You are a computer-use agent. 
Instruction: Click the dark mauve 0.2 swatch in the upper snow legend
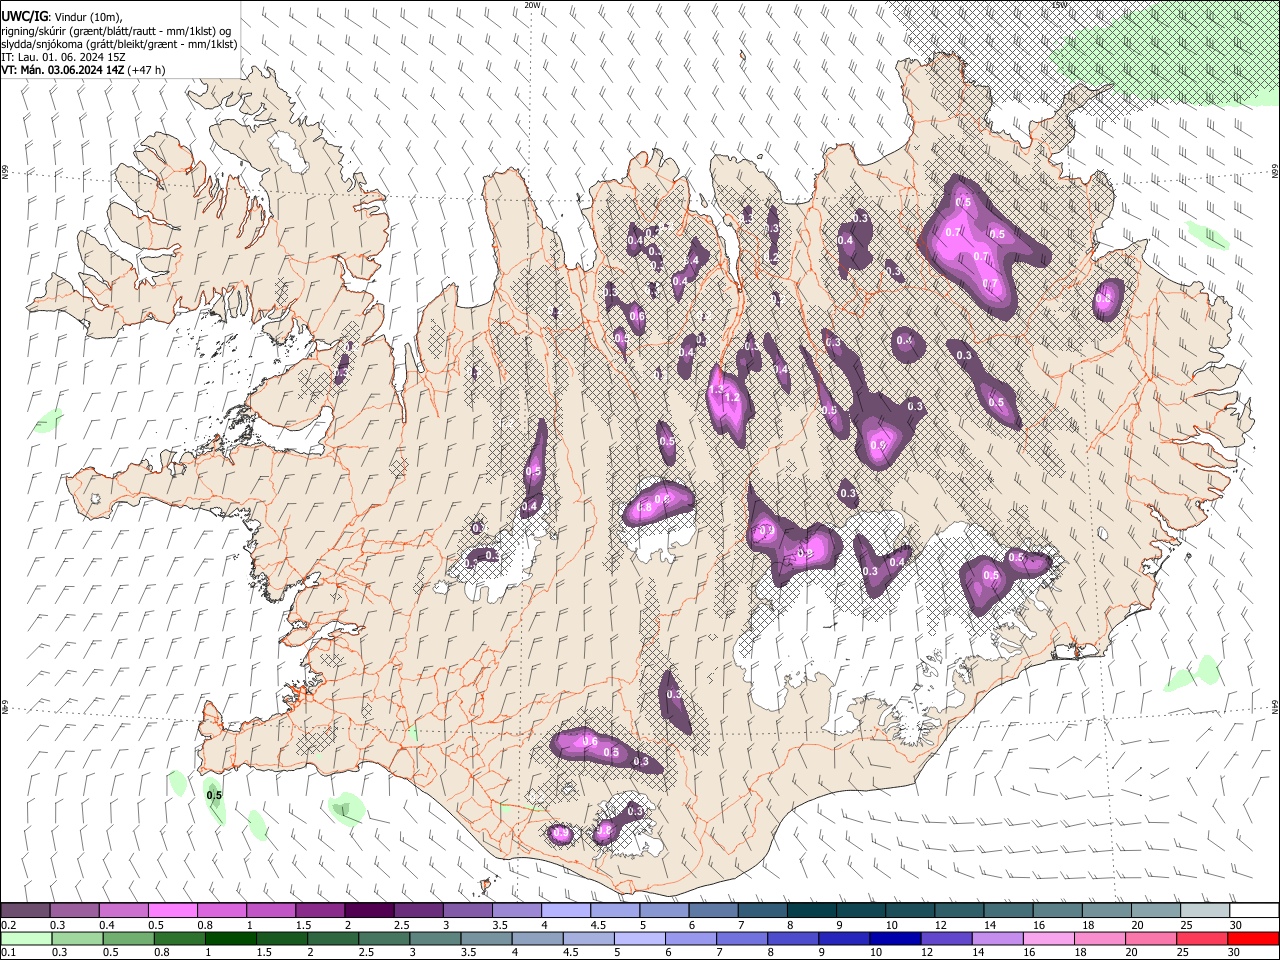tap(25, 911)
